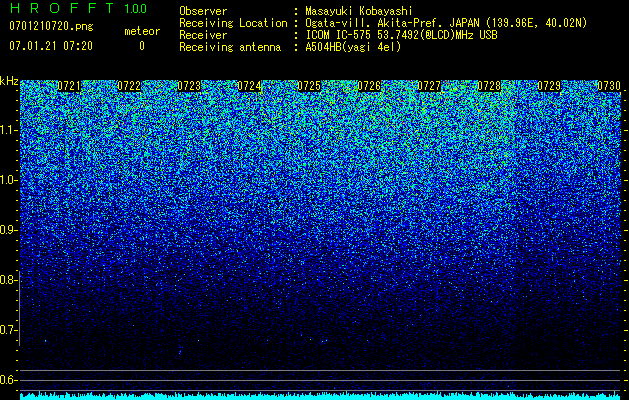This screenshot has height=400, width=629.
Task: Click the HROFFT title text
Action: pyautogui.click(x=62, y=8)
